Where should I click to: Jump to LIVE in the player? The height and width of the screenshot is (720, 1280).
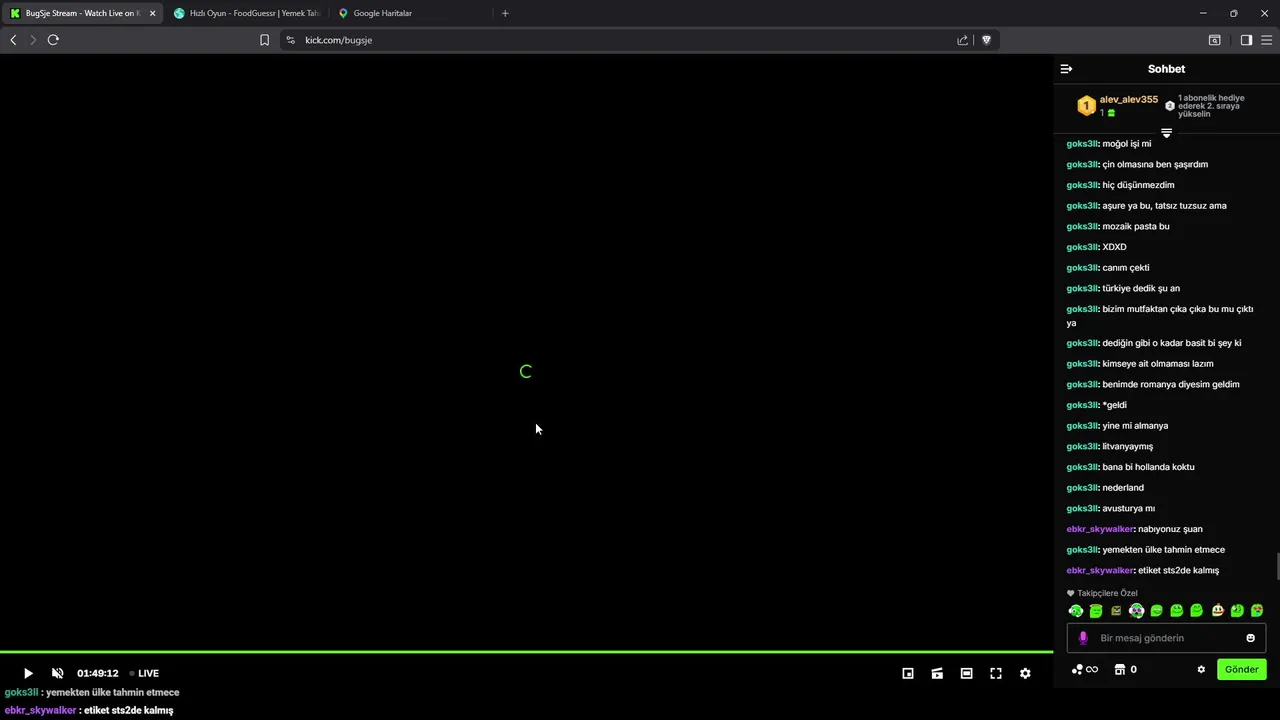pyautogui.click(x=144, y=674)
